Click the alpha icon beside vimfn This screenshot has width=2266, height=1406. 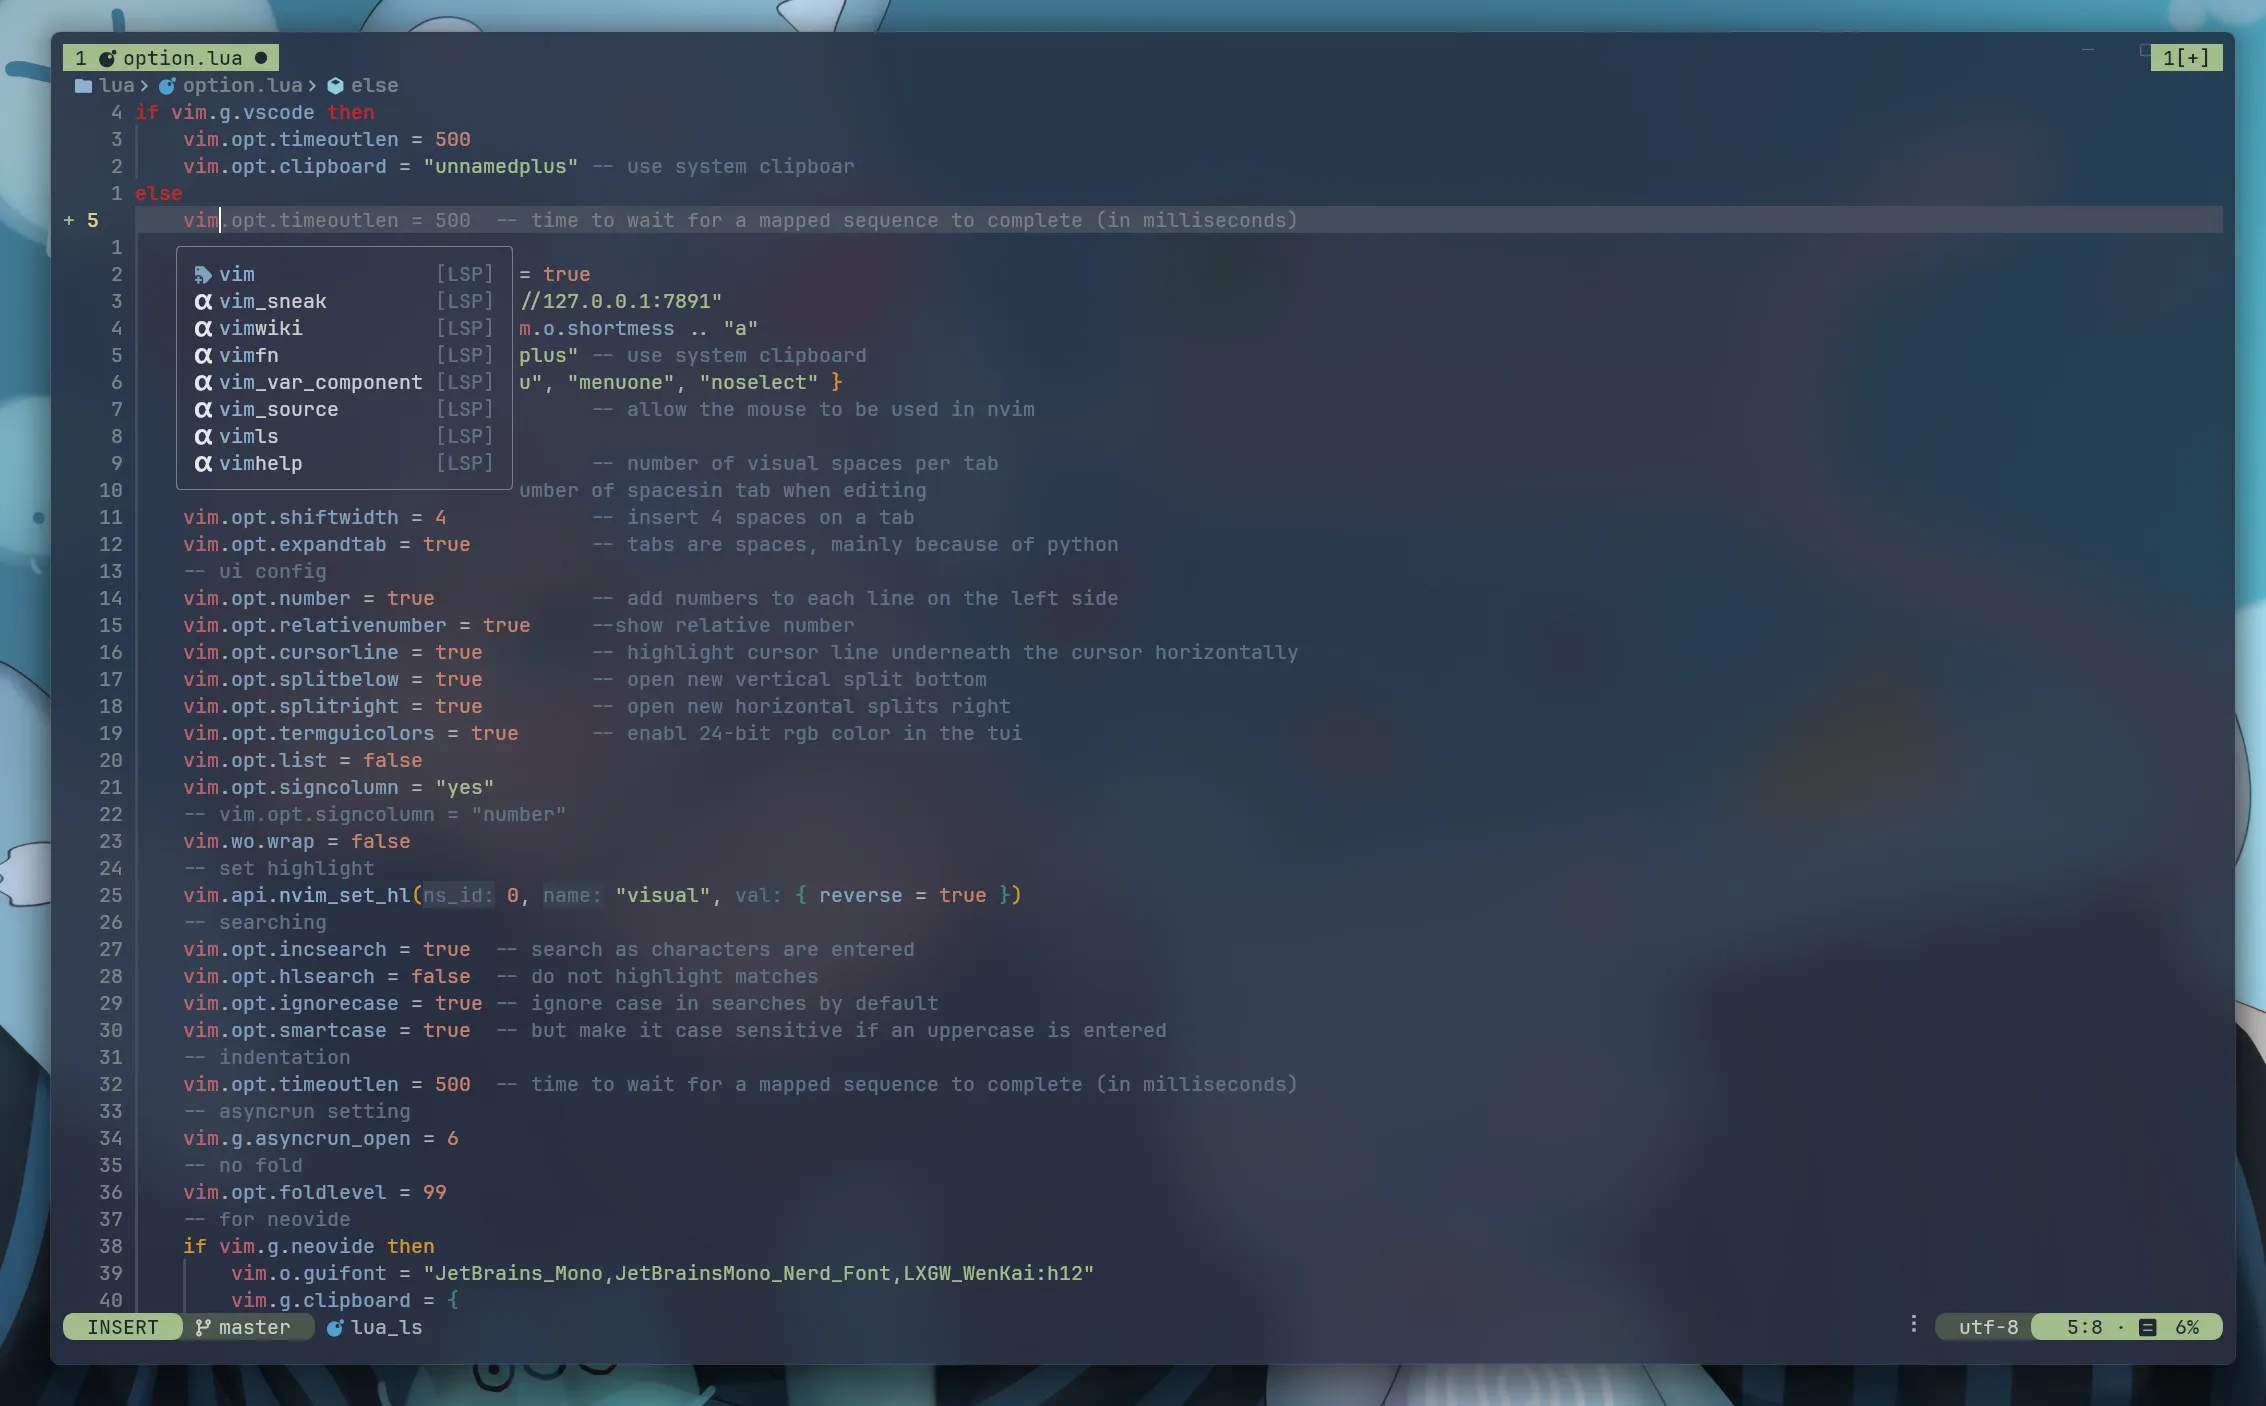(203, 355)
